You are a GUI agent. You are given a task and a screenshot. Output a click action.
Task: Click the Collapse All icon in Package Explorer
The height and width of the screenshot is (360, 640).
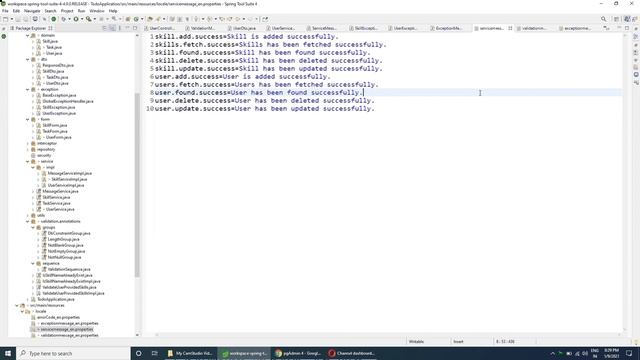(x=104, y=28)
